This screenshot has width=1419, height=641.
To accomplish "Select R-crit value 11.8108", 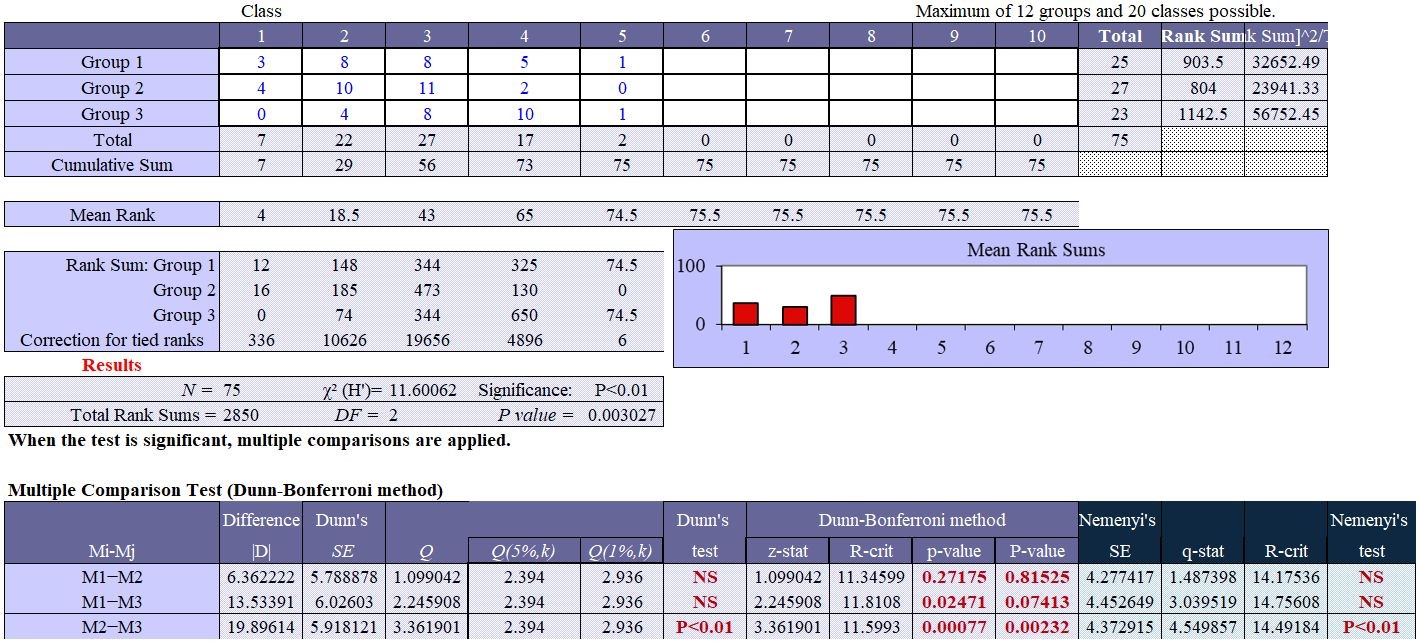I will (x=870, y=602).
